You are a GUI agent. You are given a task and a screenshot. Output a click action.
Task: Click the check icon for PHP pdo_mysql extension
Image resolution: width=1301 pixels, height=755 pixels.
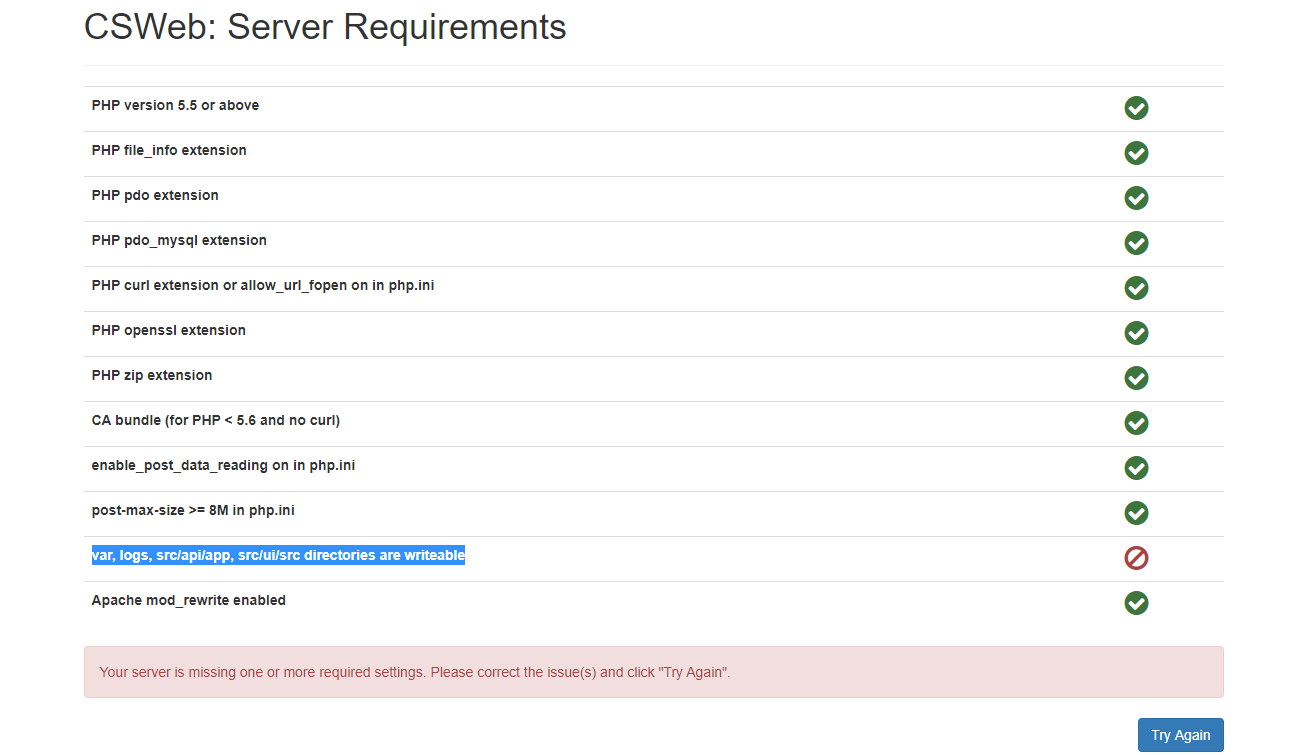[x=1136, y=243]
